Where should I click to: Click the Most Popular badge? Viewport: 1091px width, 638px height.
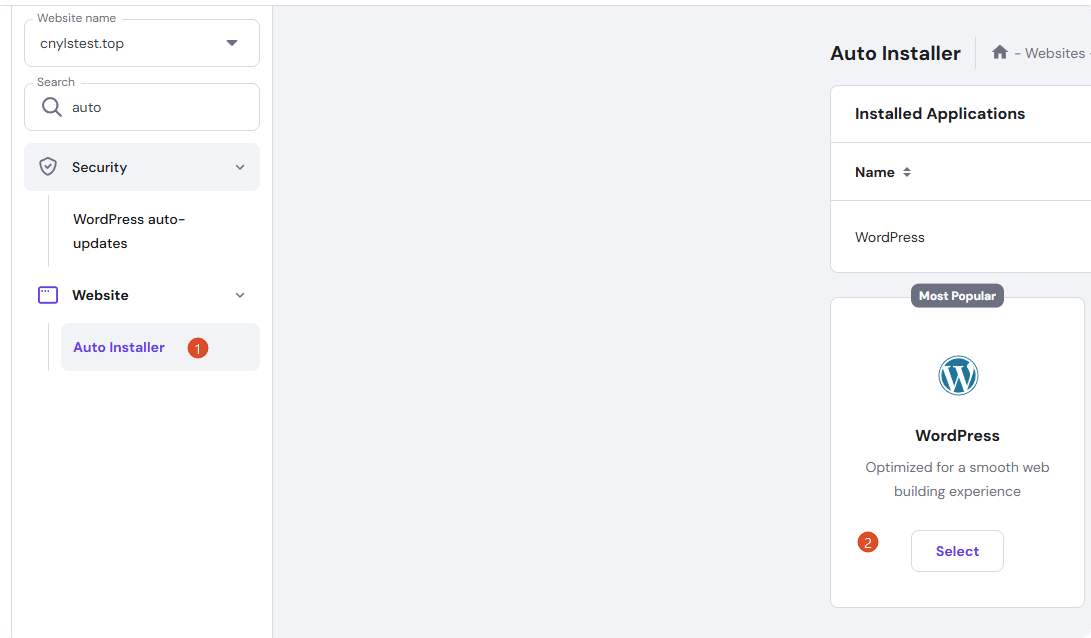957,296
